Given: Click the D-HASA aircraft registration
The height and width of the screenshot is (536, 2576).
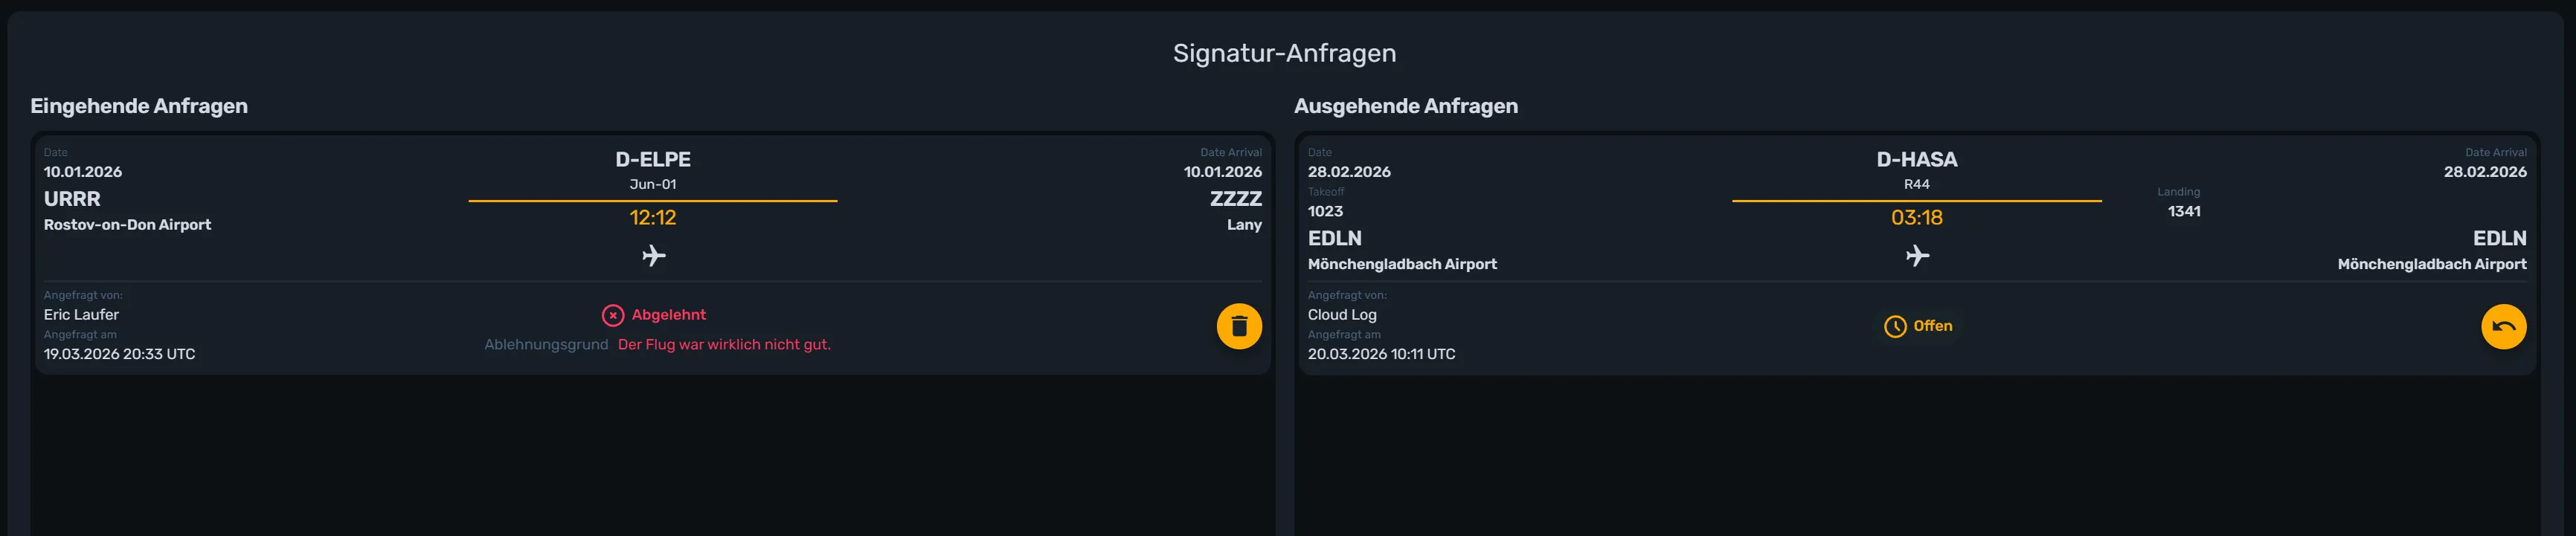Looking at the screenshot, I should pyautogui.click(x=1917, y=159).
